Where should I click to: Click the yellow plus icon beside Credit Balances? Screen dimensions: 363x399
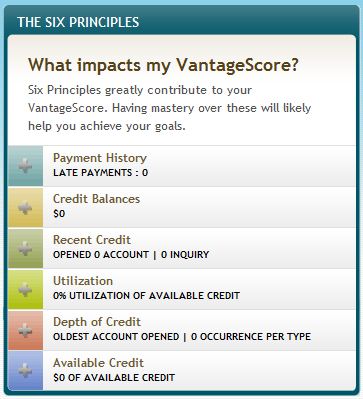point(25,207)
